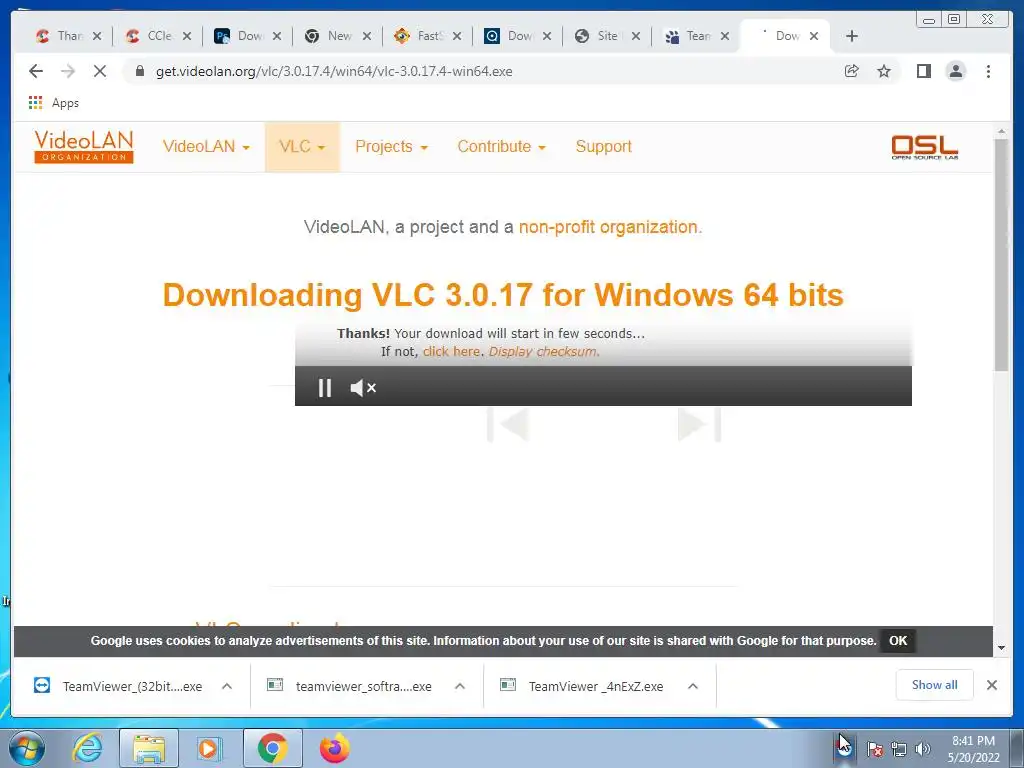Open the Windows Start menu
This screenshot has width=1024, height=768.
point(27,748)
